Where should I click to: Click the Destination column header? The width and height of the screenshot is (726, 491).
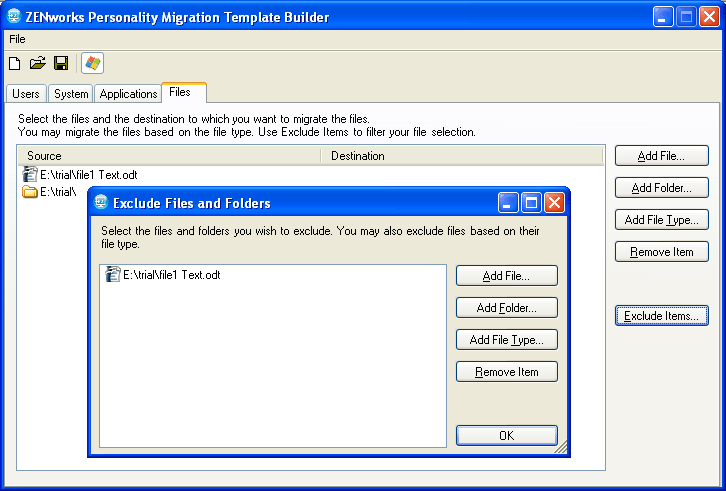click(x=462, y=156)
